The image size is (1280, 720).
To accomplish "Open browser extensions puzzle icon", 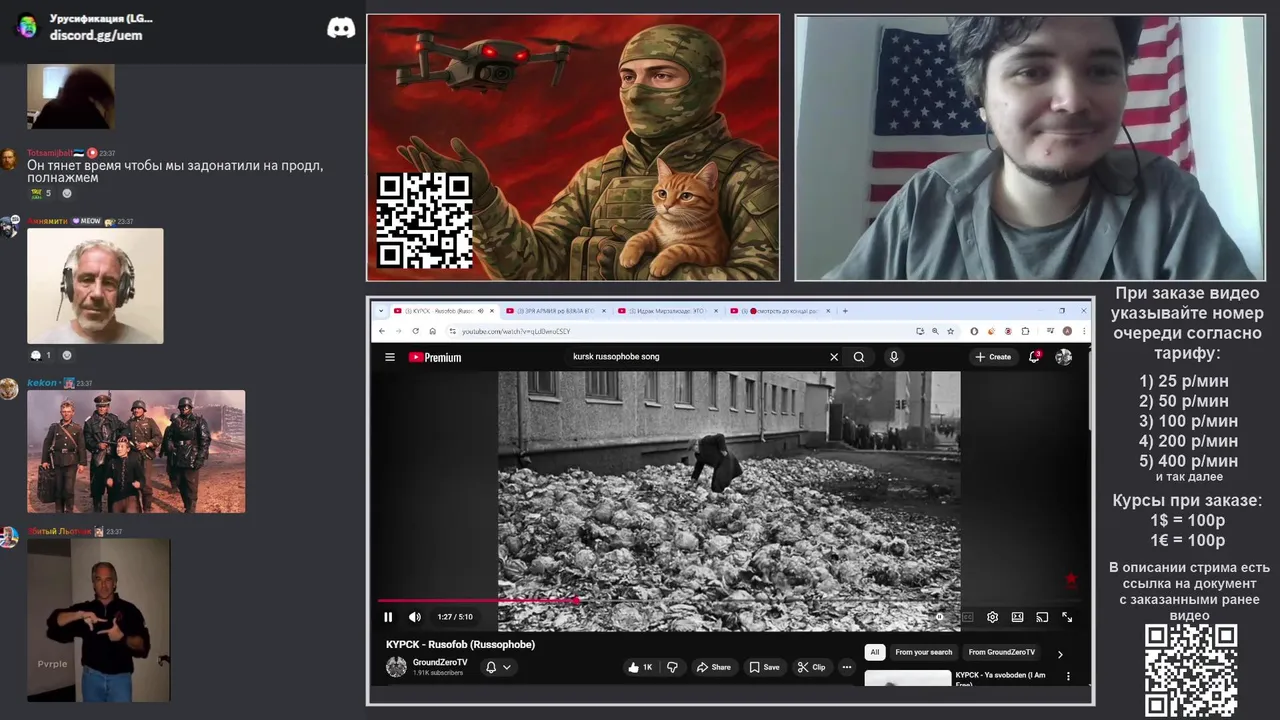I will pyautogui.click(x=1025, y=331).
